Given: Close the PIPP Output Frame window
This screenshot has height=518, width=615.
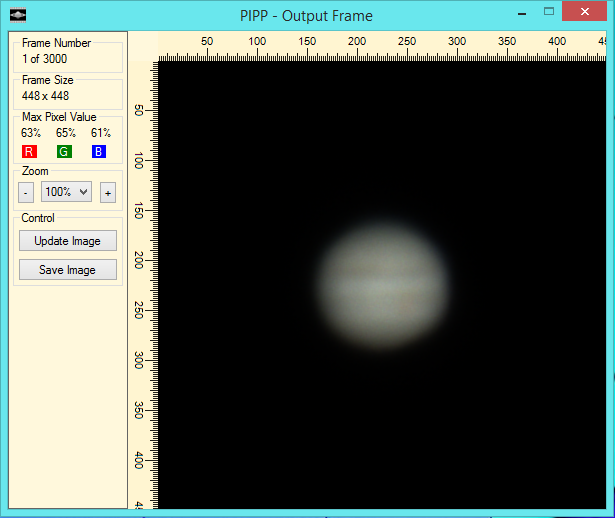Looking at the screenshot, I should tap(584, 11).
